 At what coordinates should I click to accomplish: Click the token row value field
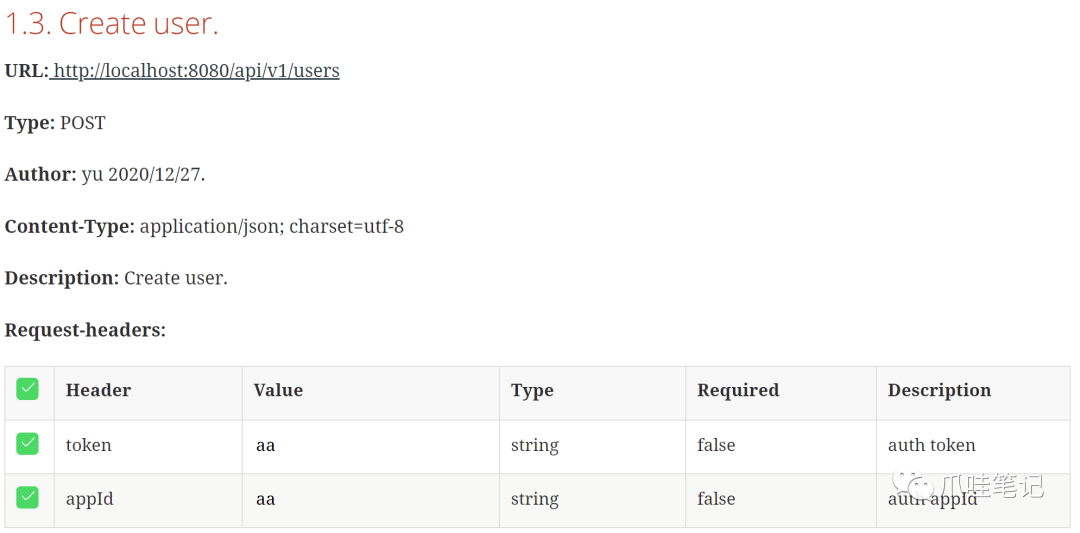[x=371, y=446]
